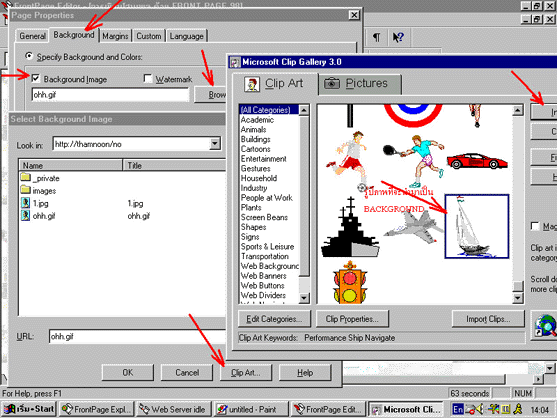Switch to Web Server idle taskbar item

[173, 409]
